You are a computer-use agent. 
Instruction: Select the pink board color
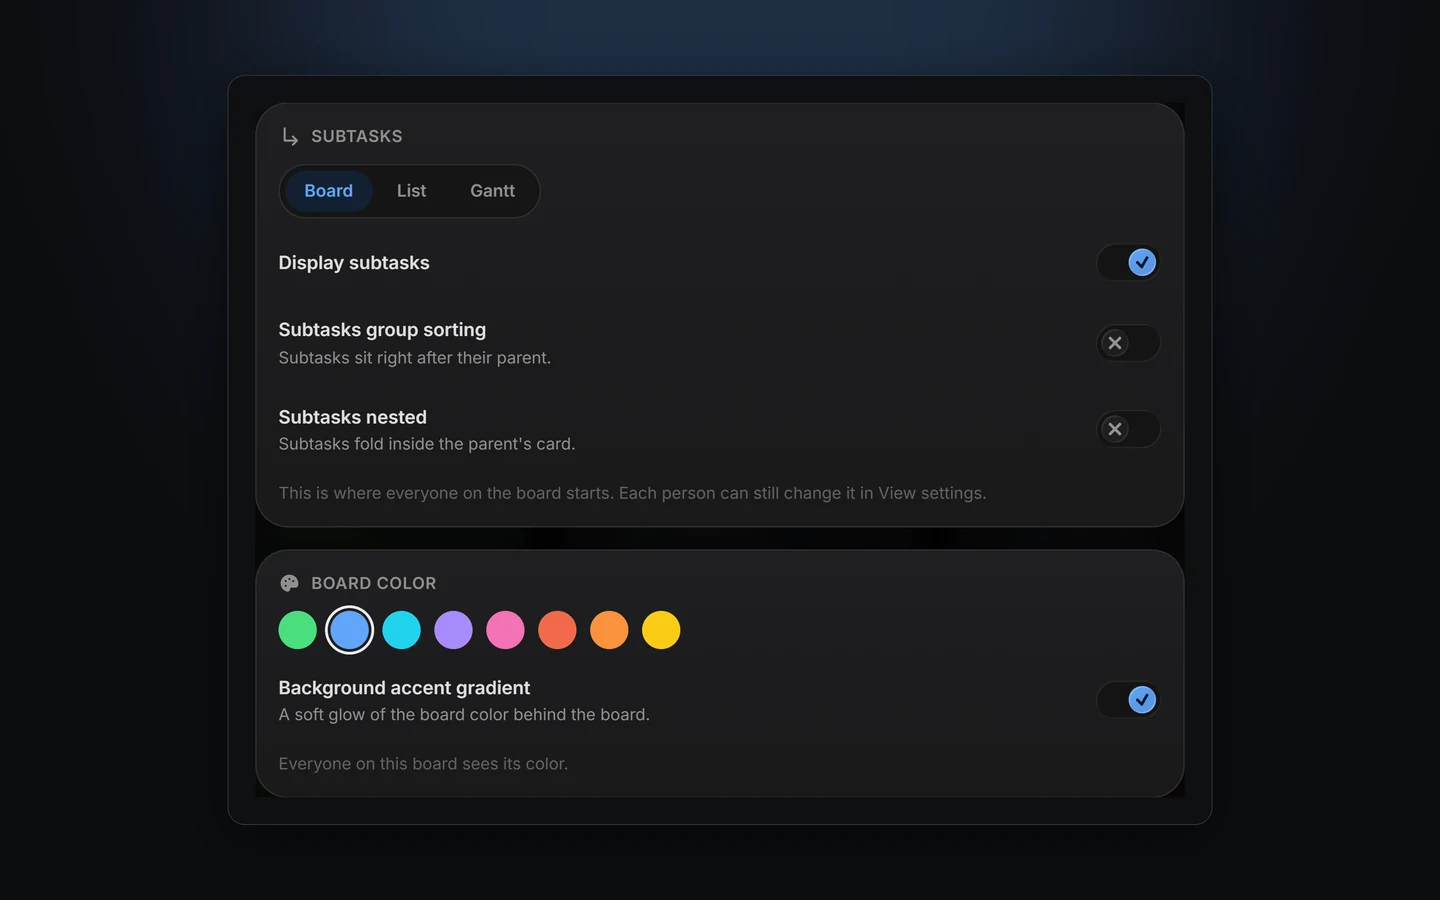click(x=505, y=630)
